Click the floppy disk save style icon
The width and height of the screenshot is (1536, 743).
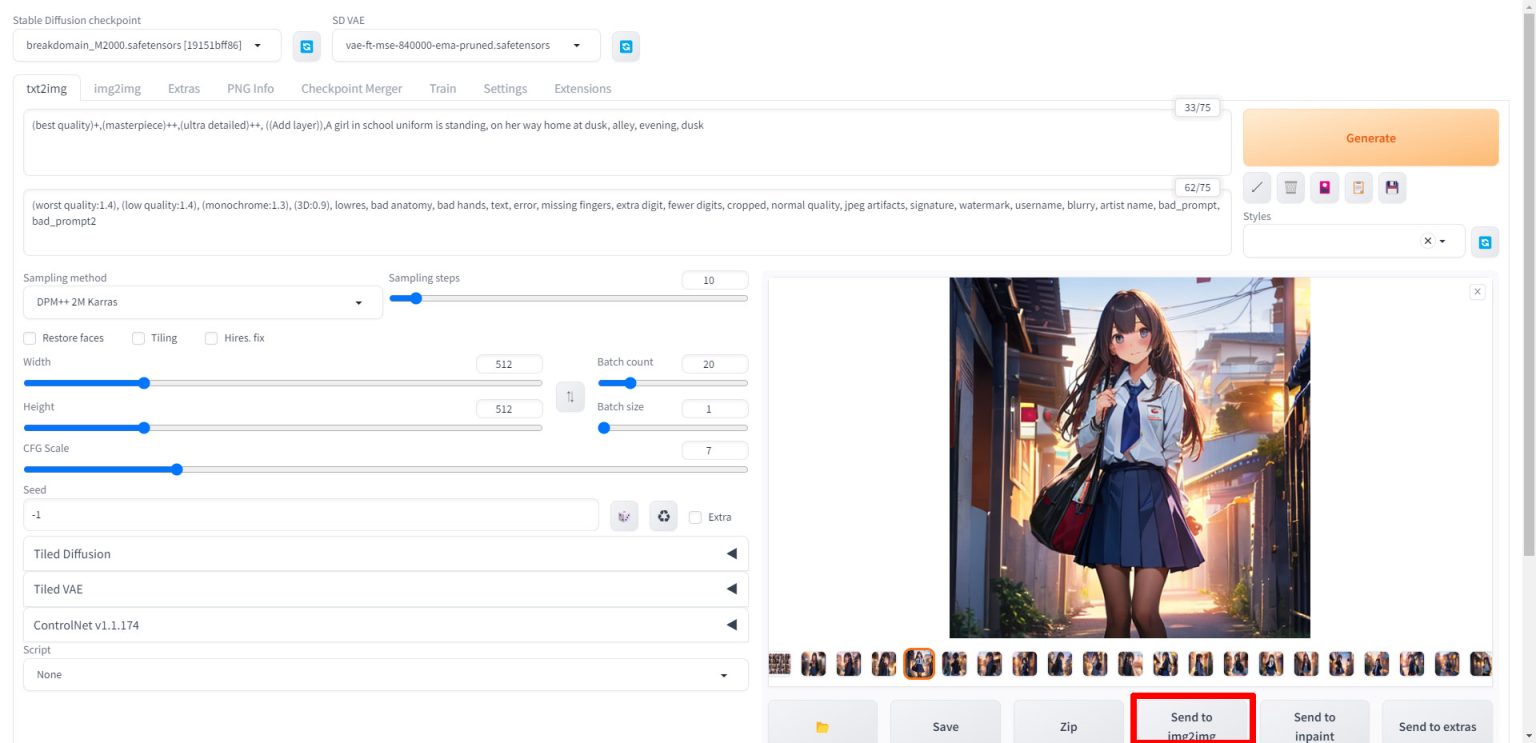click(x=1391, y=187)
